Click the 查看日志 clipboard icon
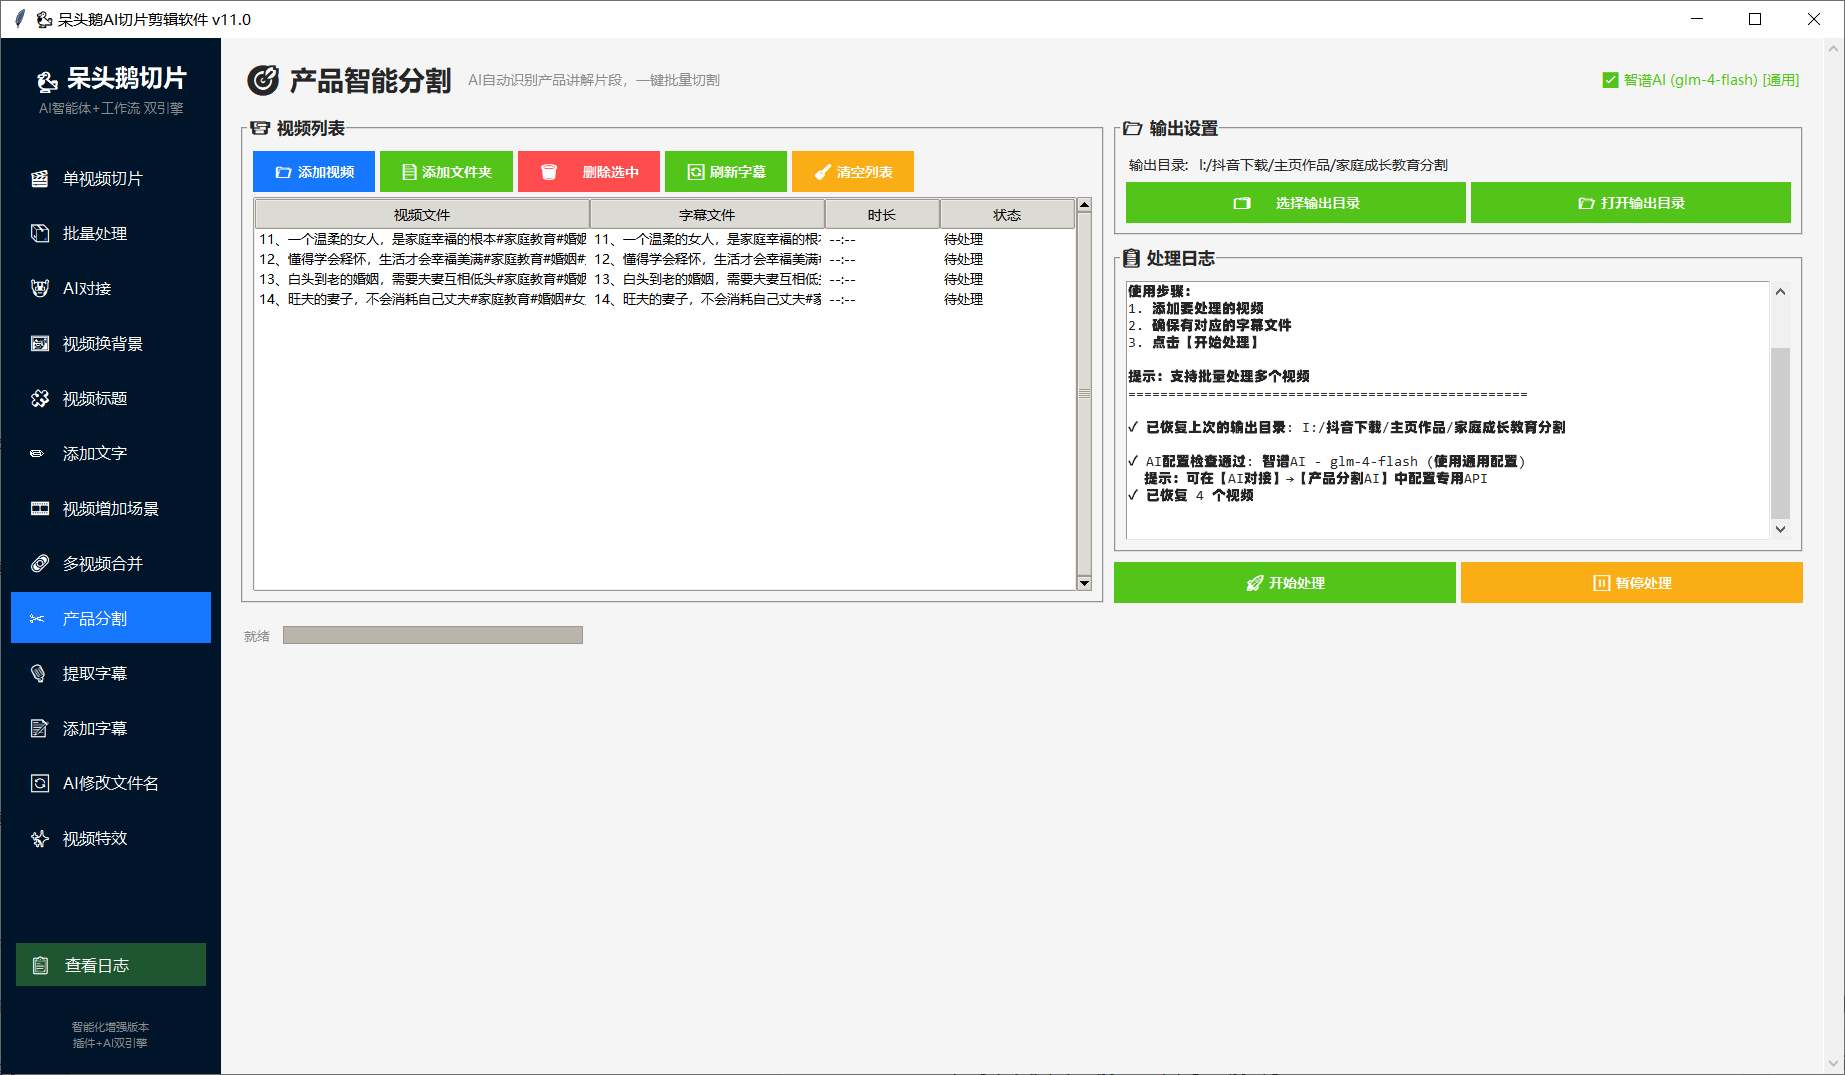Screen dimensions: 1845x1075 [x=40, y=965]
